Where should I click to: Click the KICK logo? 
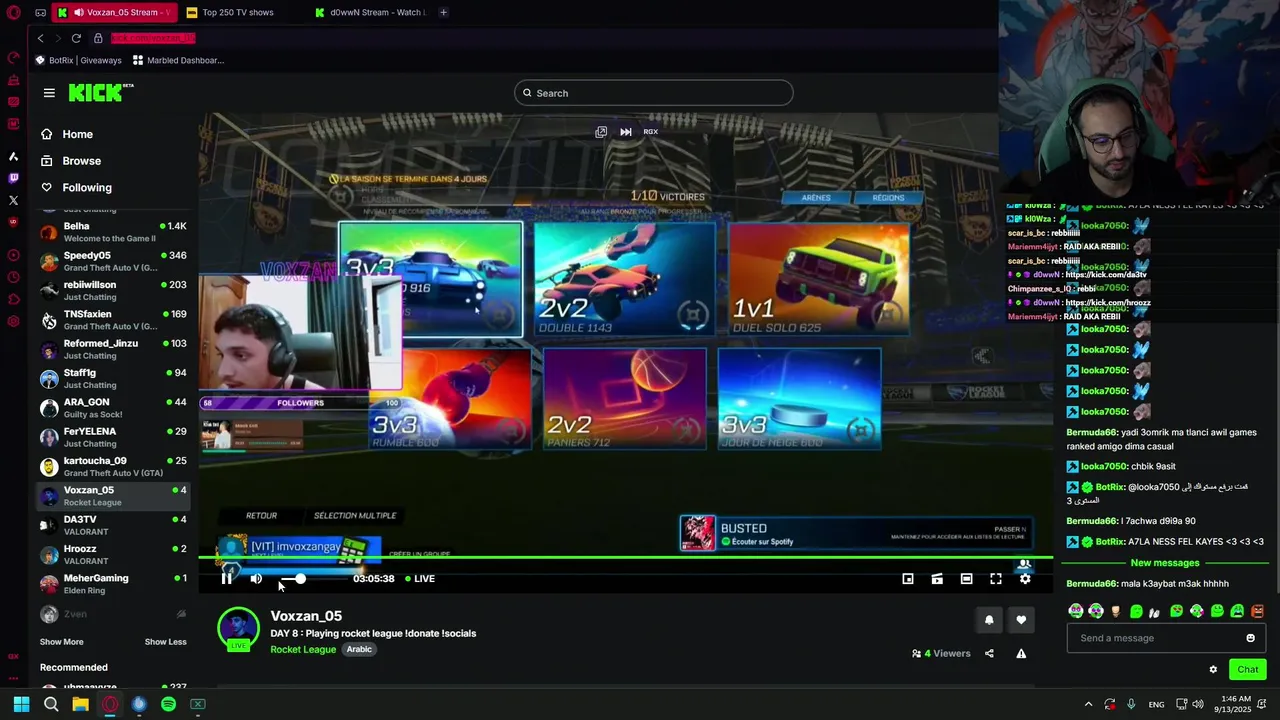coord(100,93)
